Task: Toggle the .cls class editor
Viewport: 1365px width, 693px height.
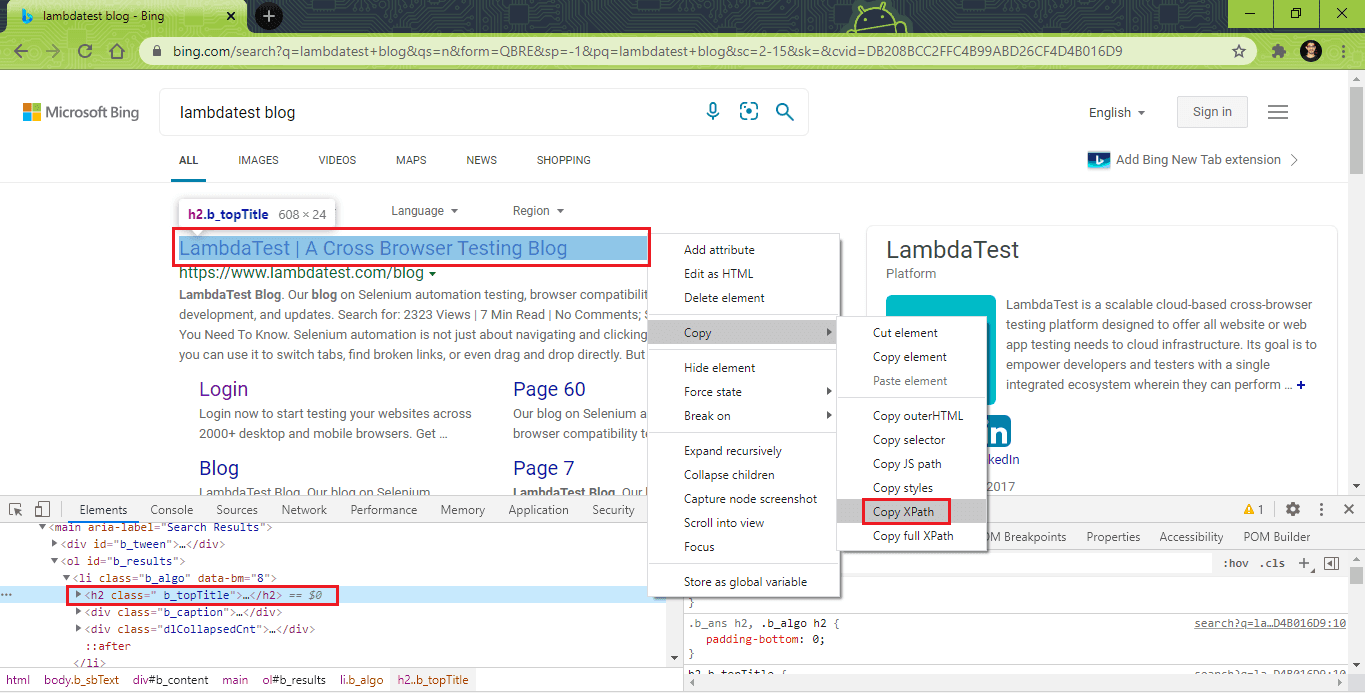Action: point(1273,563)
